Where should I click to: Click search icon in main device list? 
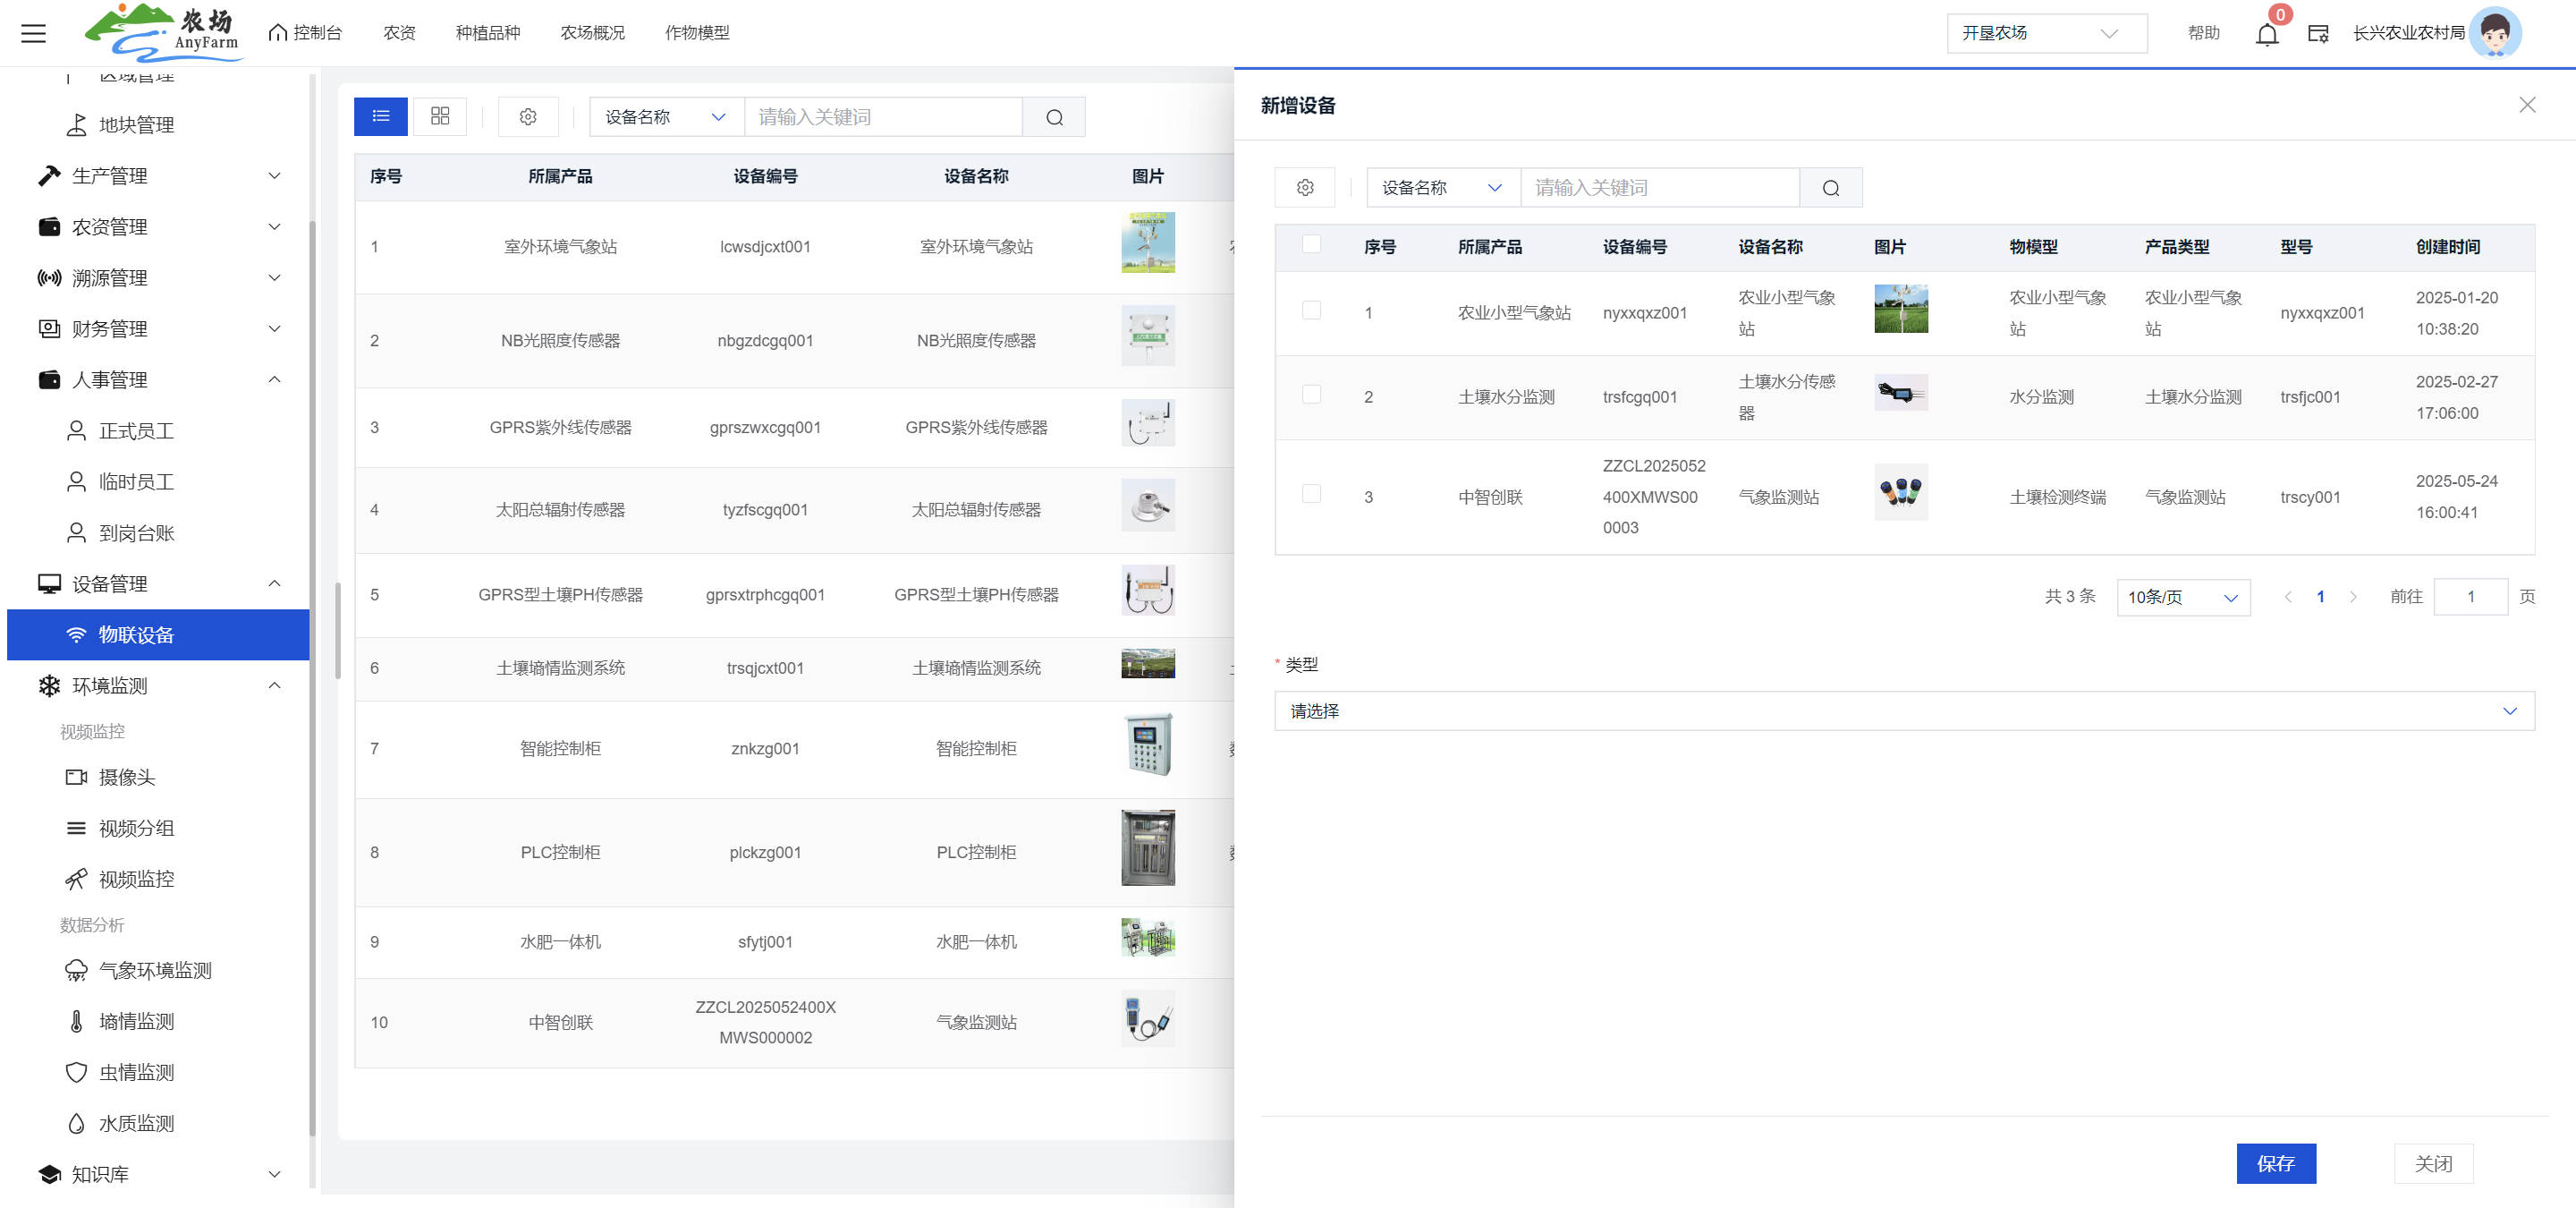[1054, 117]
